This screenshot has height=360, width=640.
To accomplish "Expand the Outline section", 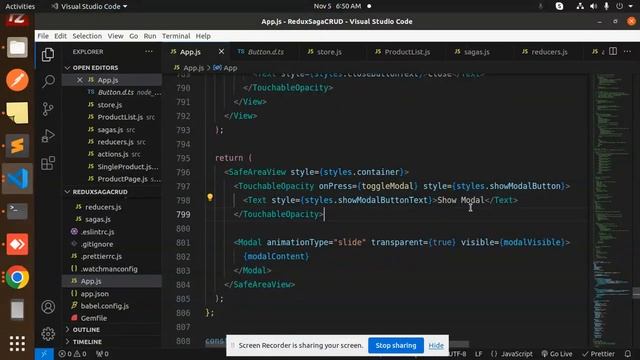I will point(86,329).
